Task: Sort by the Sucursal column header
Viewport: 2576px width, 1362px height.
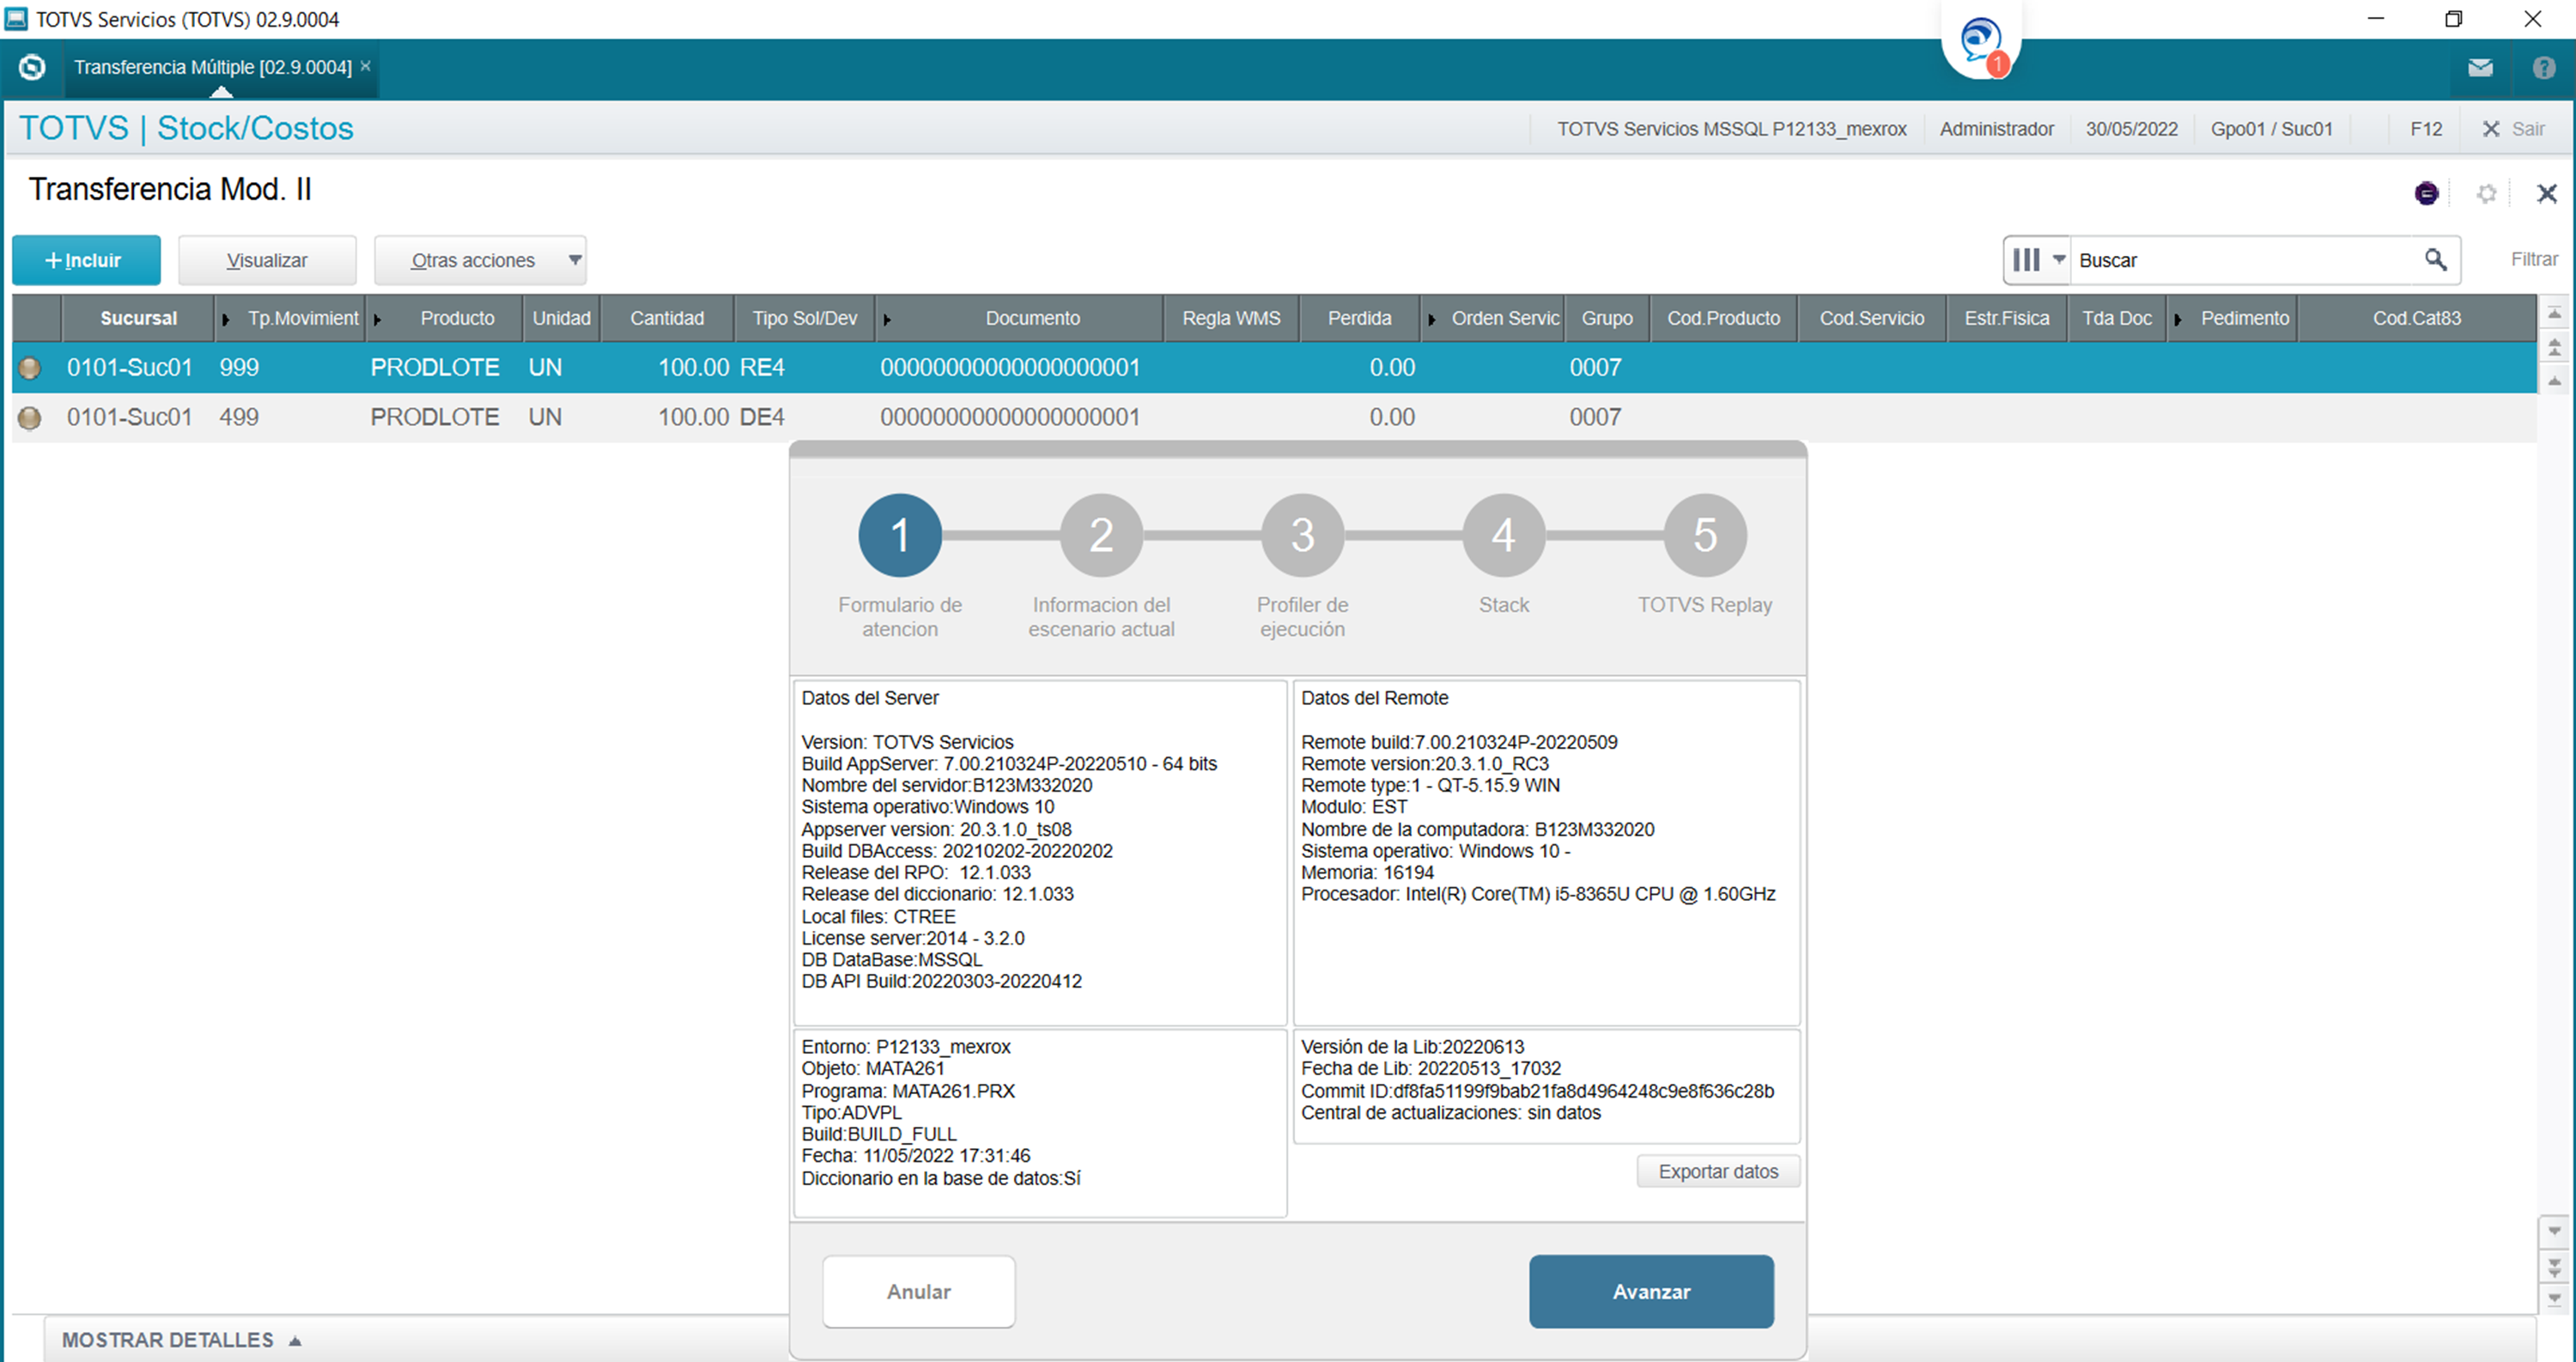Action: [x=138, y=319]
